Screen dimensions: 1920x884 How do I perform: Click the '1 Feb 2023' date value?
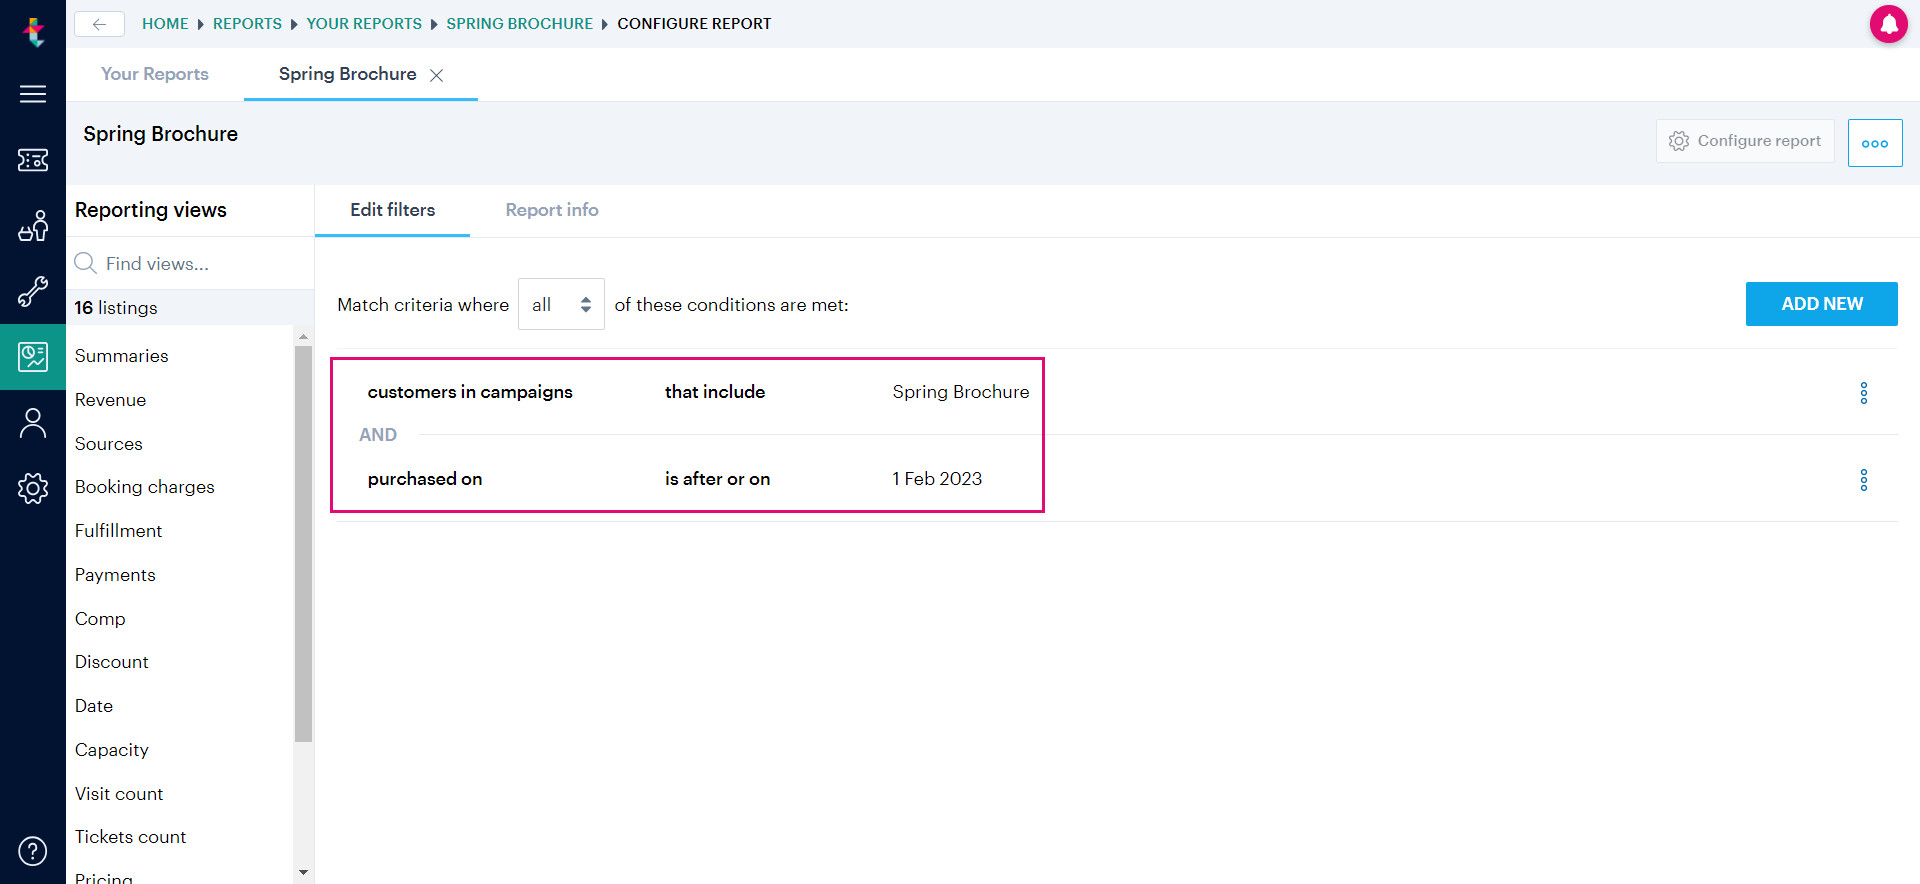[x=937, y=479]
